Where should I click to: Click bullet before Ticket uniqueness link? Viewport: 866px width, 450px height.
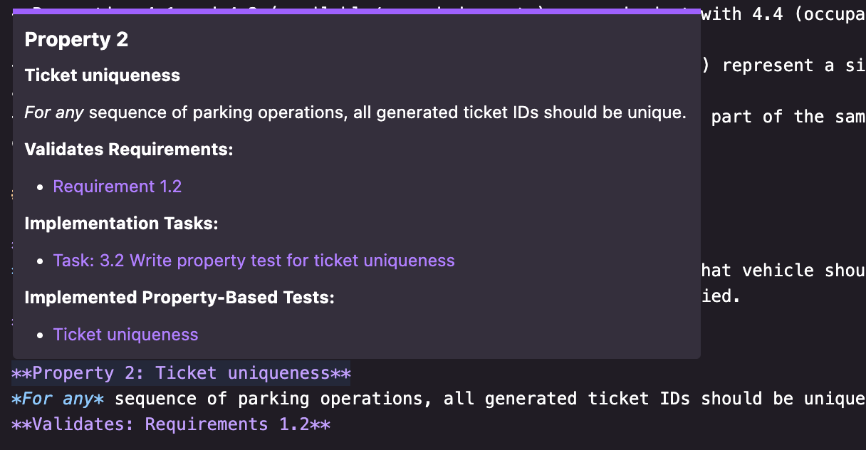point(39,335)
